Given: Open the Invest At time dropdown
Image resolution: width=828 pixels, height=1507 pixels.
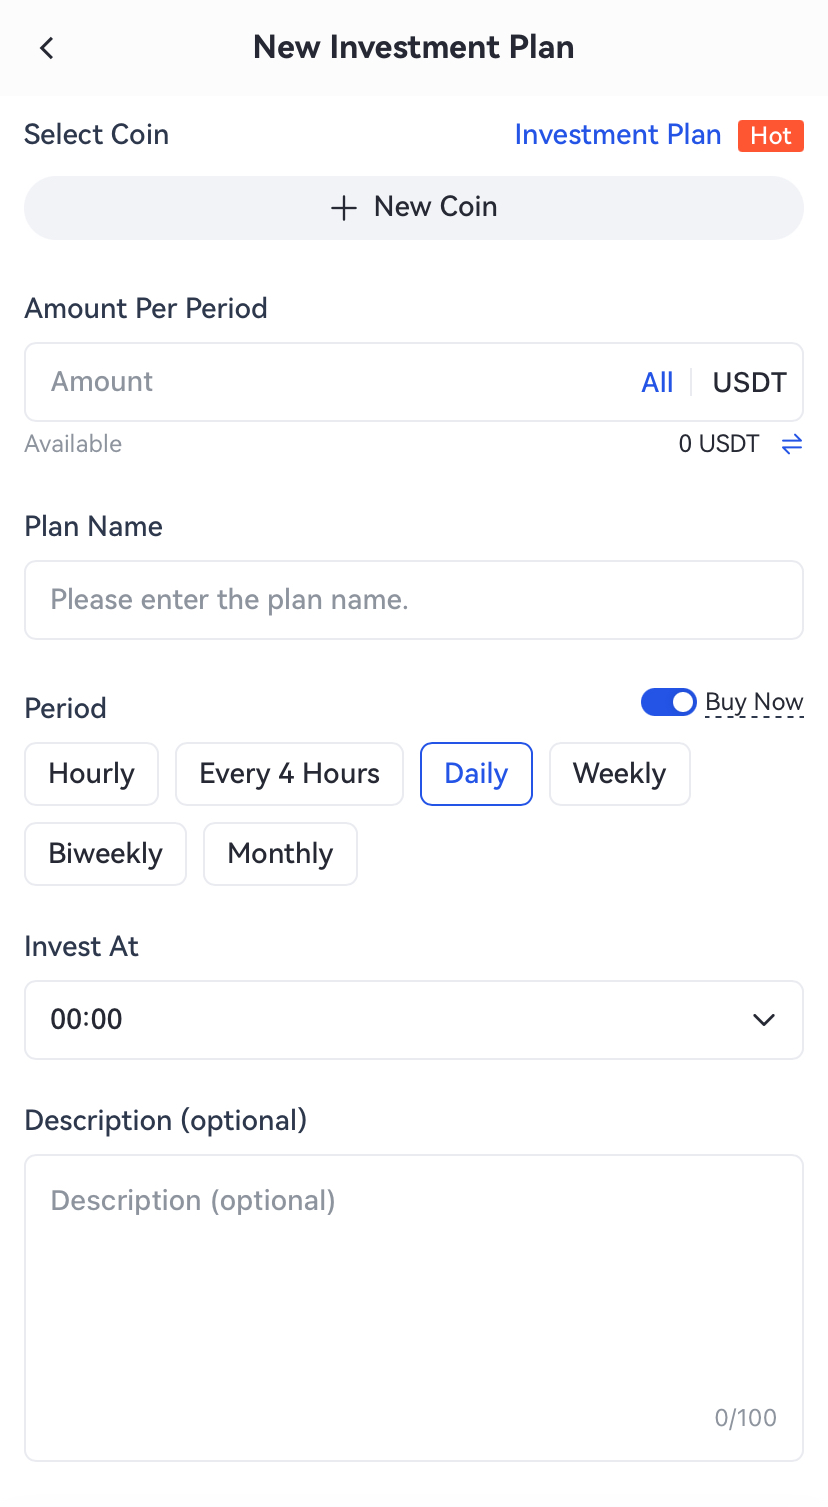Looking at the screenshot, I should tap(400, 1020).
